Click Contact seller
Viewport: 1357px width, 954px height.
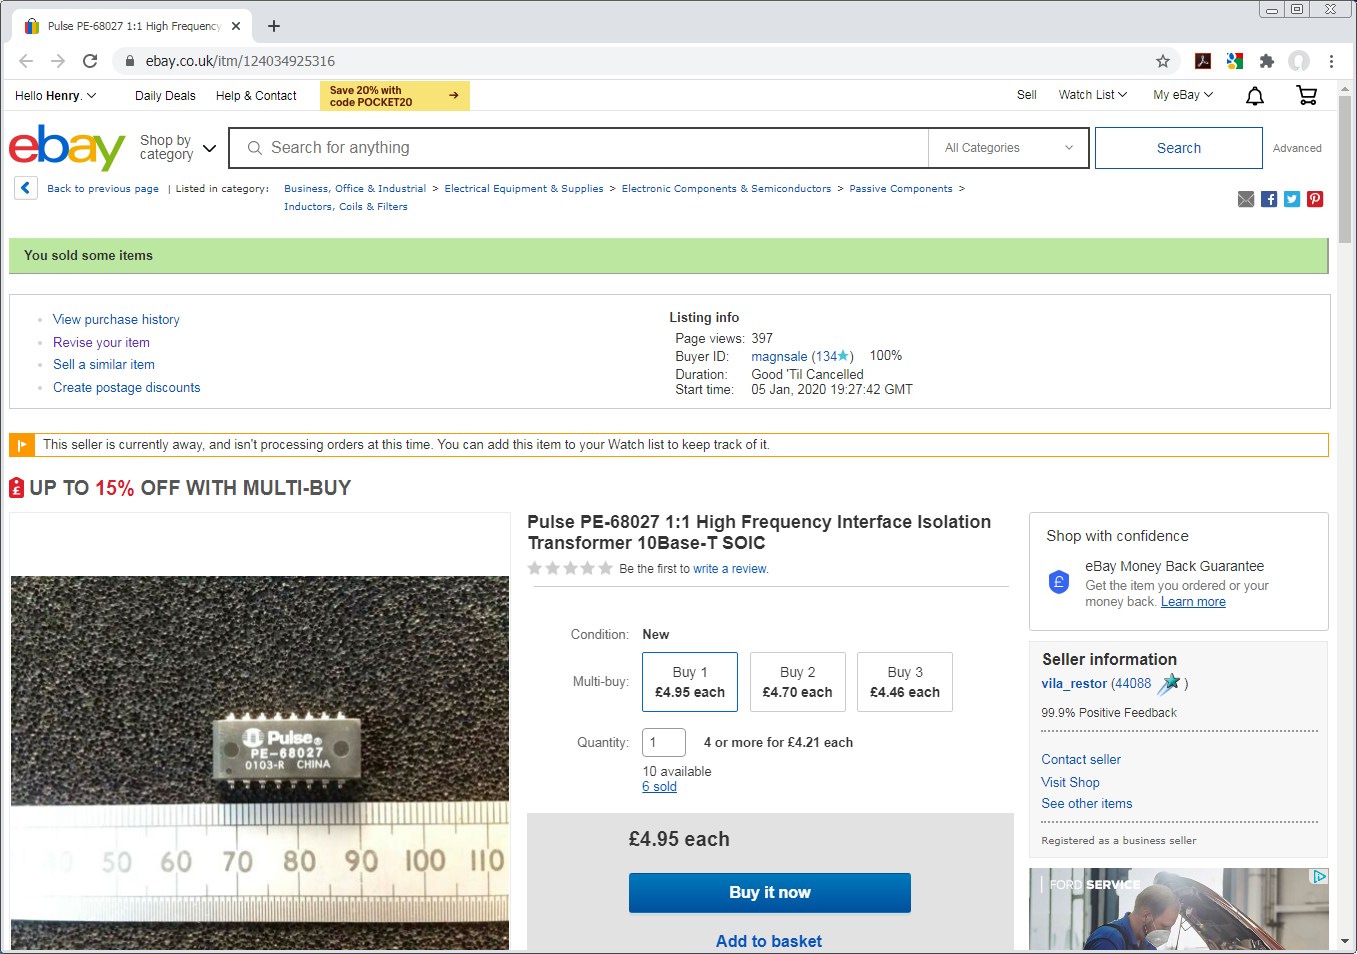pyautogui.click(x=1081, y=760)
